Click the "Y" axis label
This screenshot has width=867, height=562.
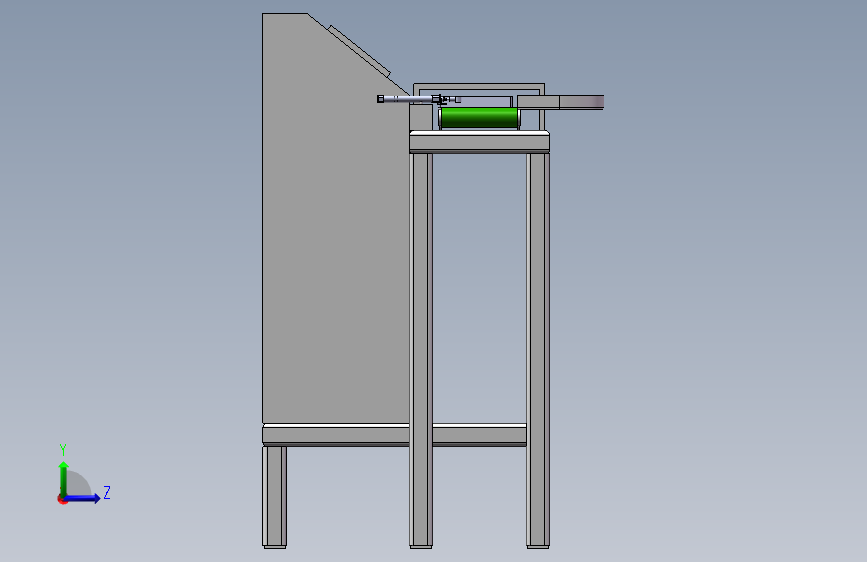pyautogui.click(x=63, y=449)
